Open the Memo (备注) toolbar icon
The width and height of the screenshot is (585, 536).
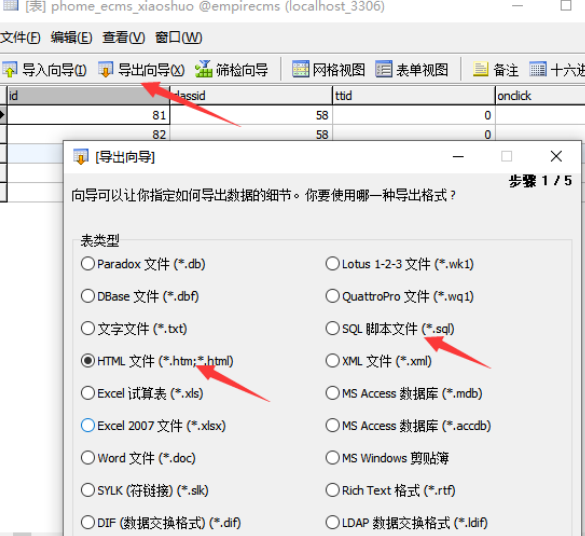481,69
